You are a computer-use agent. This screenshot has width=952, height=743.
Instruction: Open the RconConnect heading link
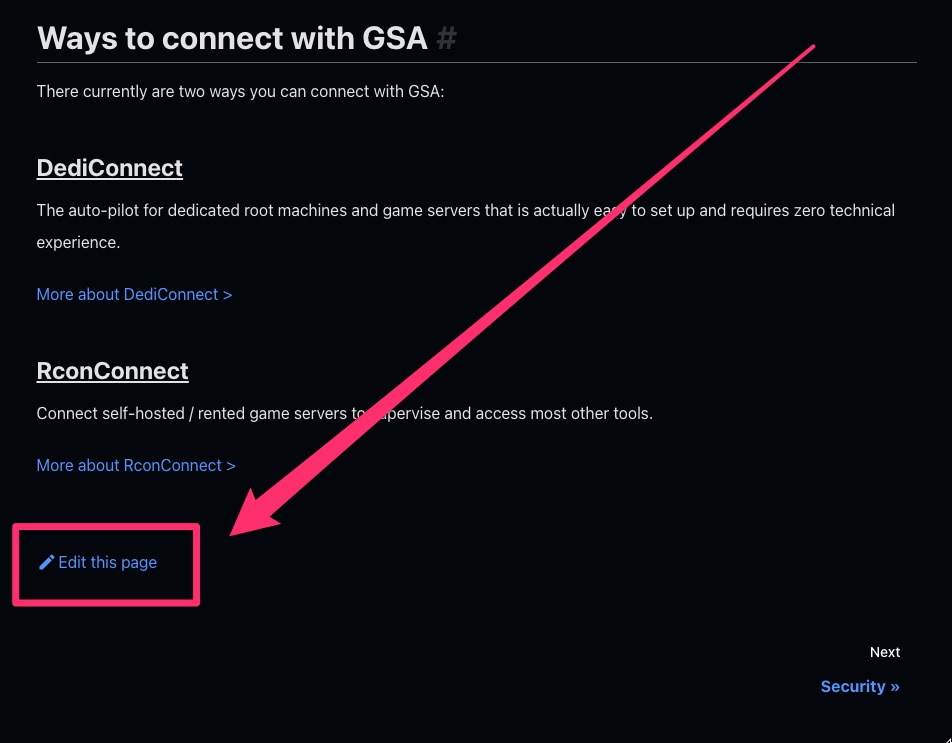[x=112, y=371]
